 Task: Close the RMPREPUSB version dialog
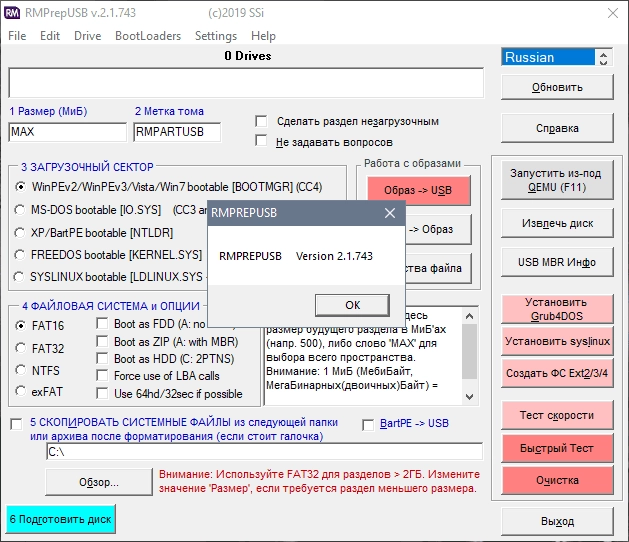click(x=390, y=213)
